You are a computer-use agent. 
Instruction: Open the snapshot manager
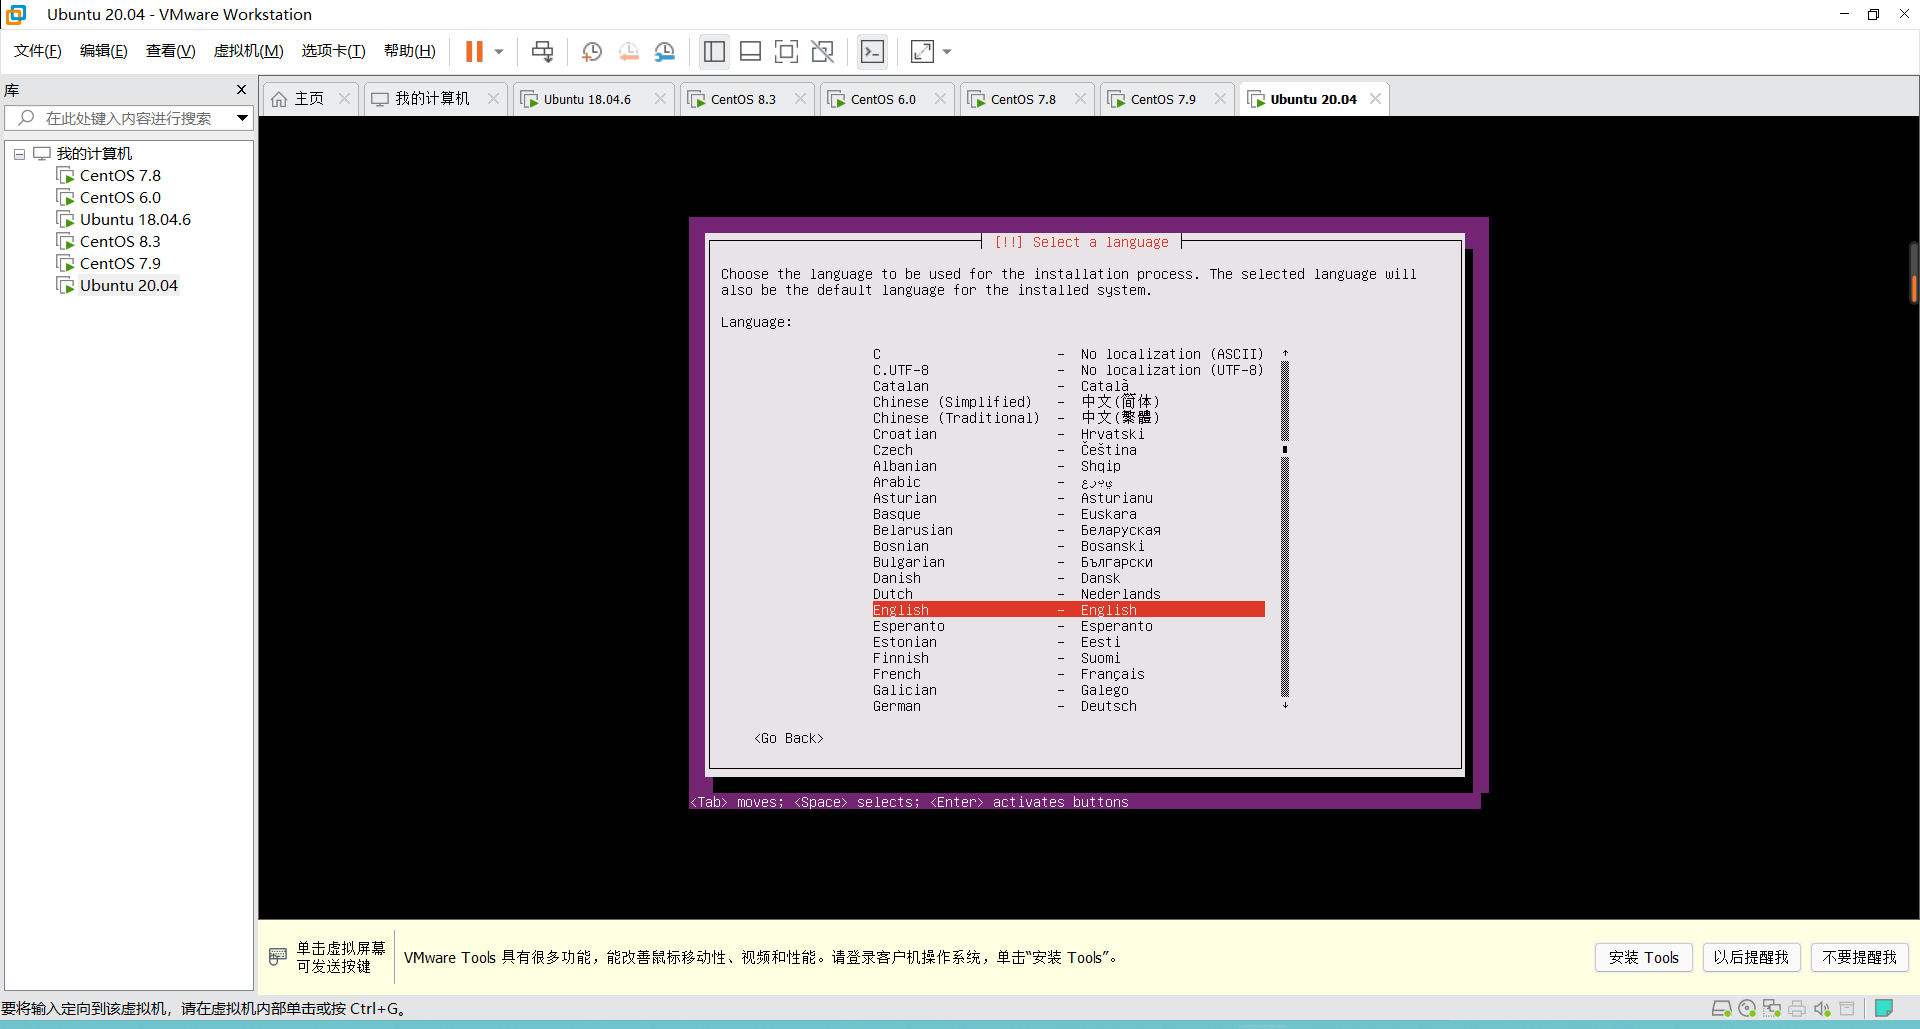point(665,51)
